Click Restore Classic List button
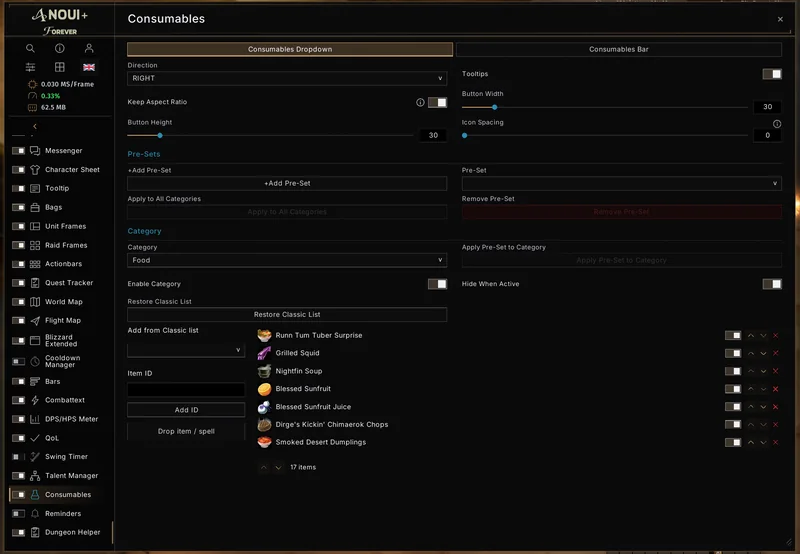Image resolution: width=800 pixels, height=554 pixels. [287, 314]
